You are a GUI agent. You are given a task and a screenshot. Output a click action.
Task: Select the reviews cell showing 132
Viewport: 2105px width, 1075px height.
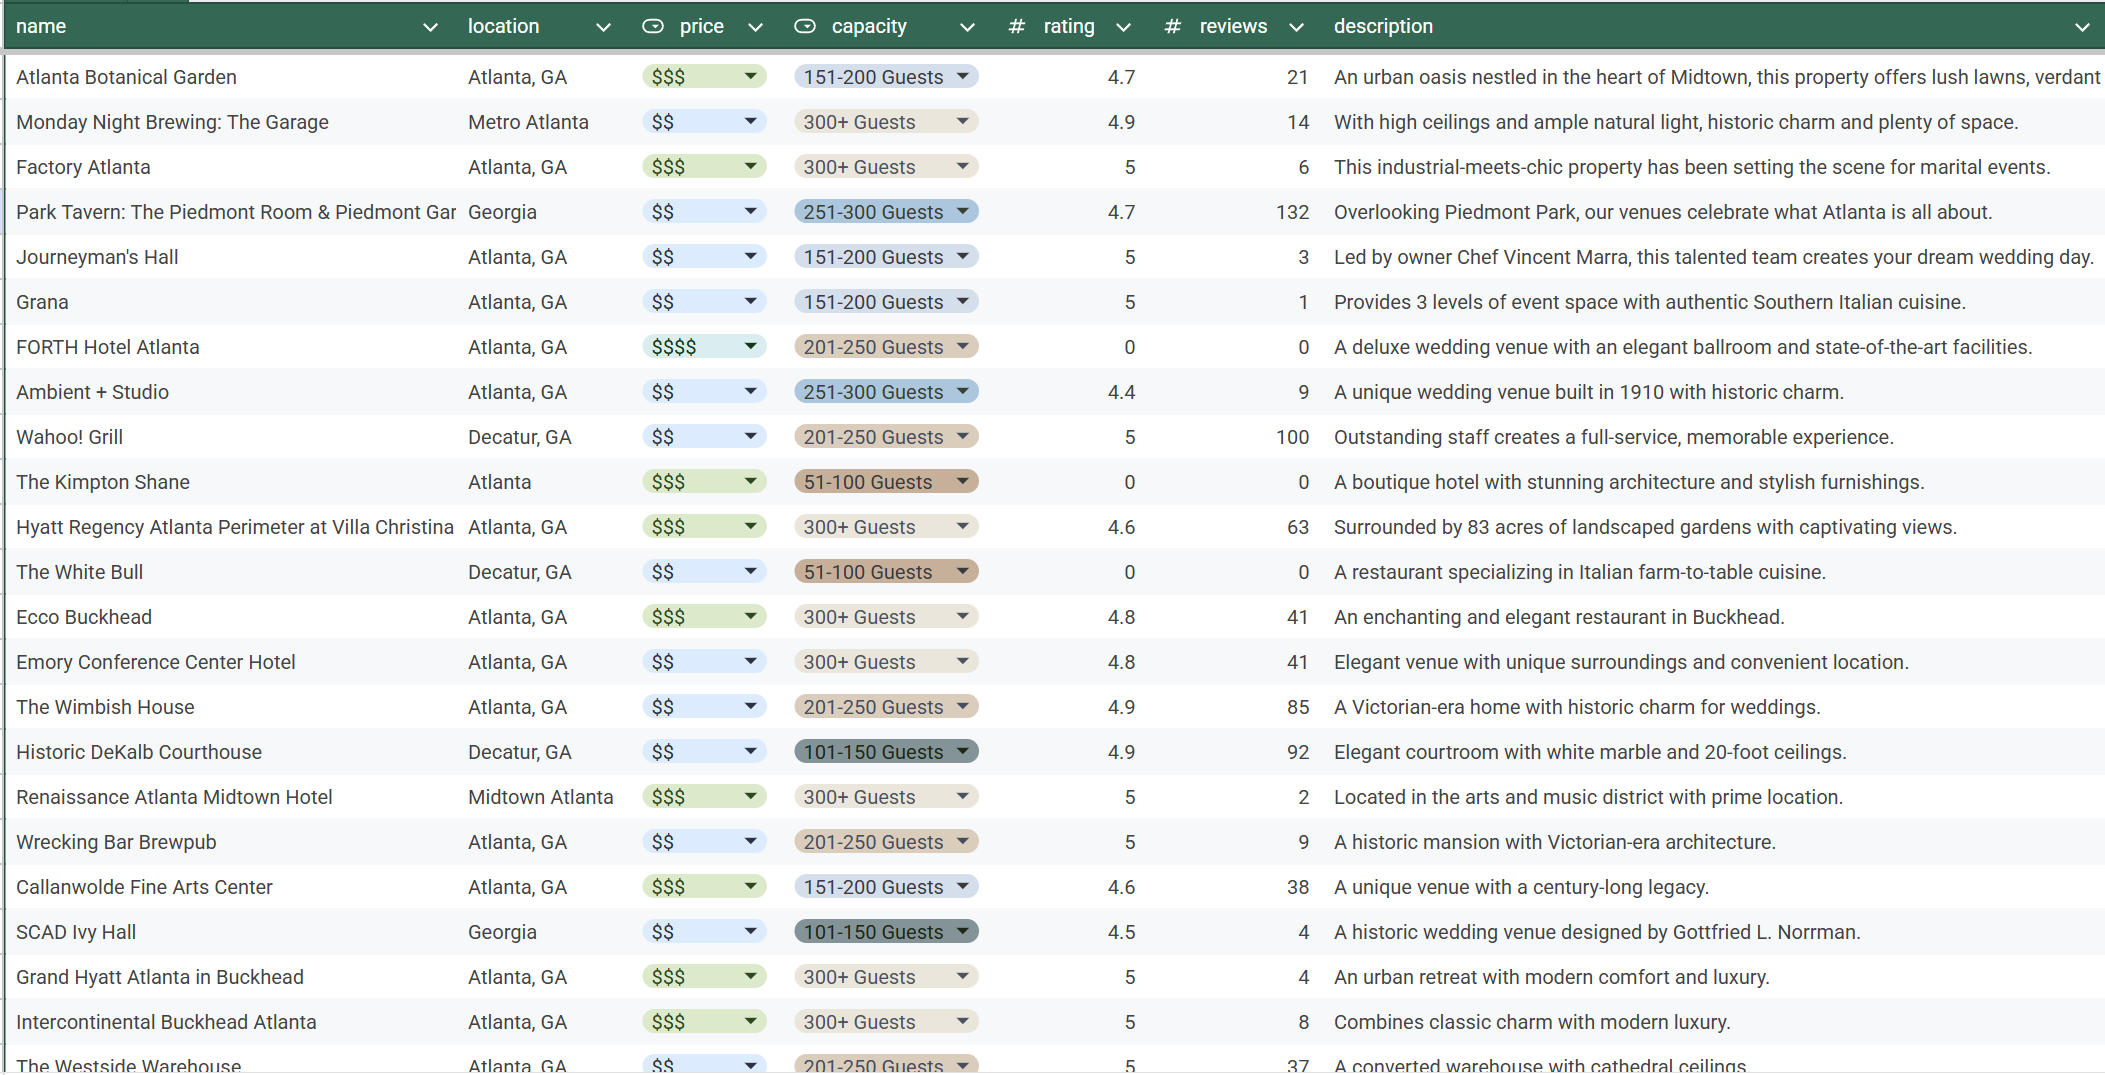pos(1235,212)
